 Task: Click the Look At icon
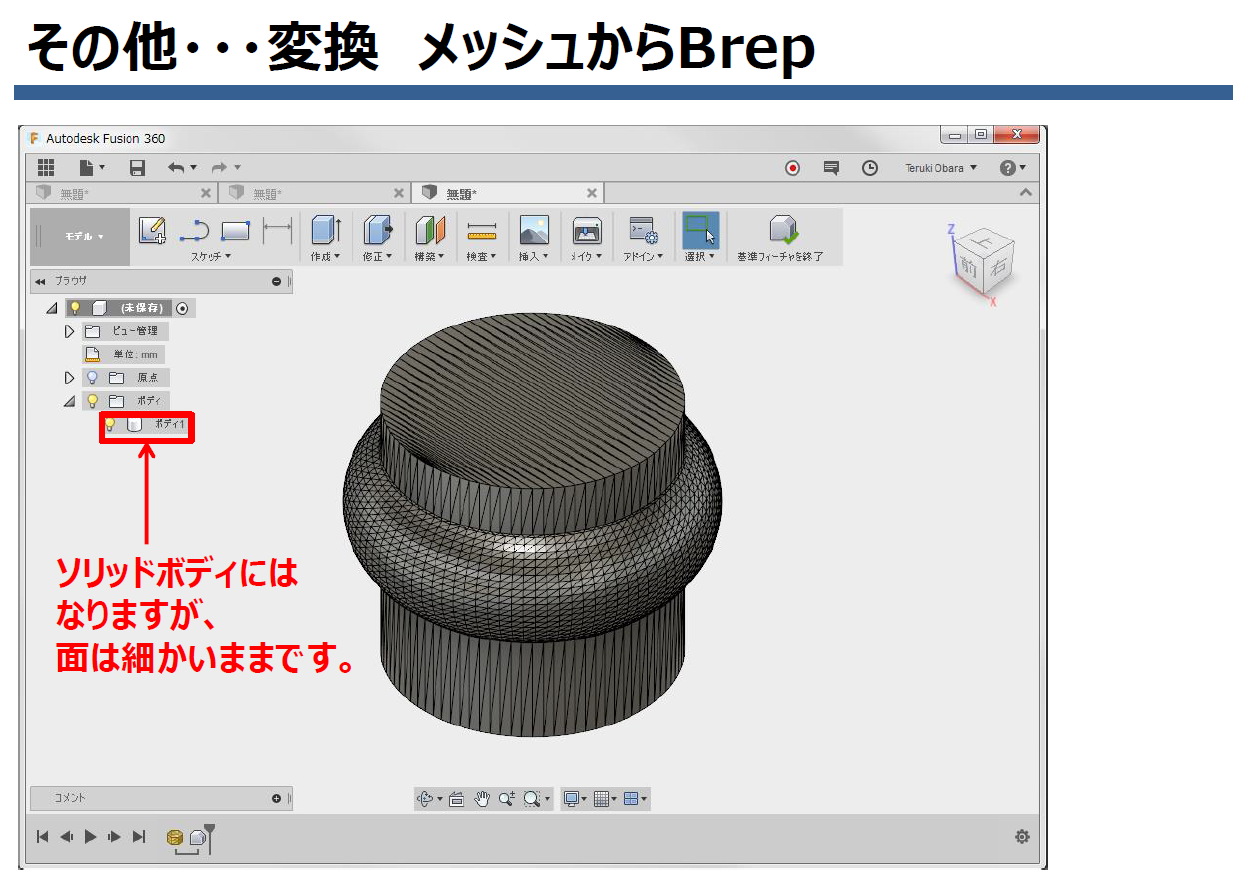[457, 799]
